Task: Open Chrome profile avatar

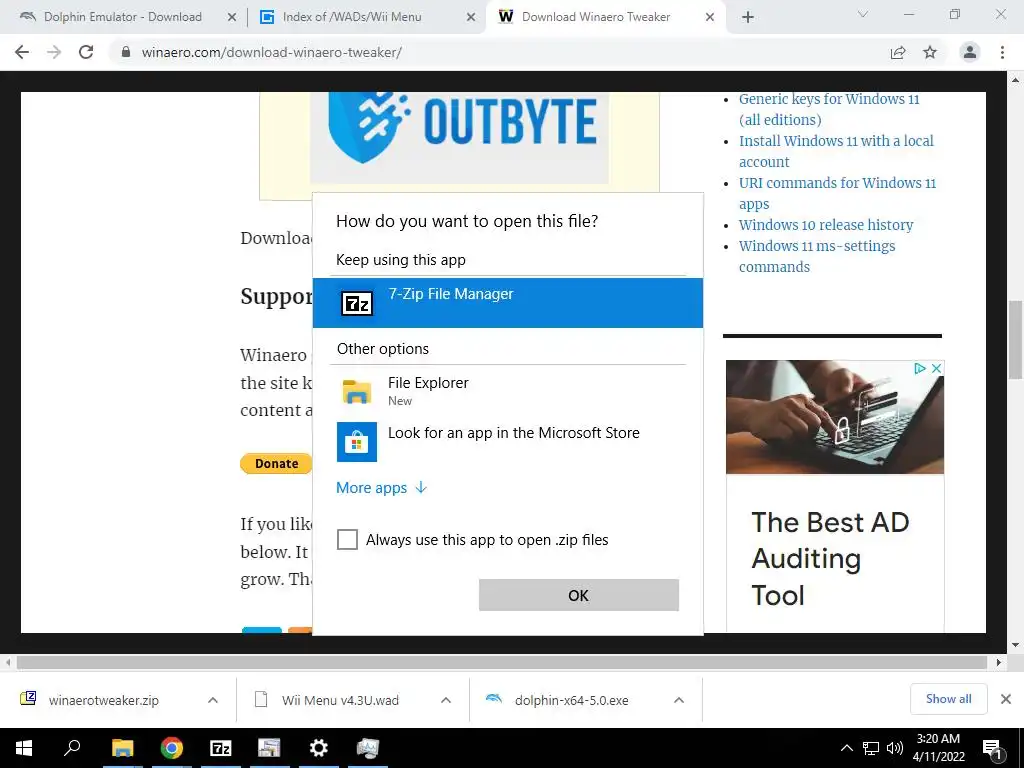Action: 970,52
